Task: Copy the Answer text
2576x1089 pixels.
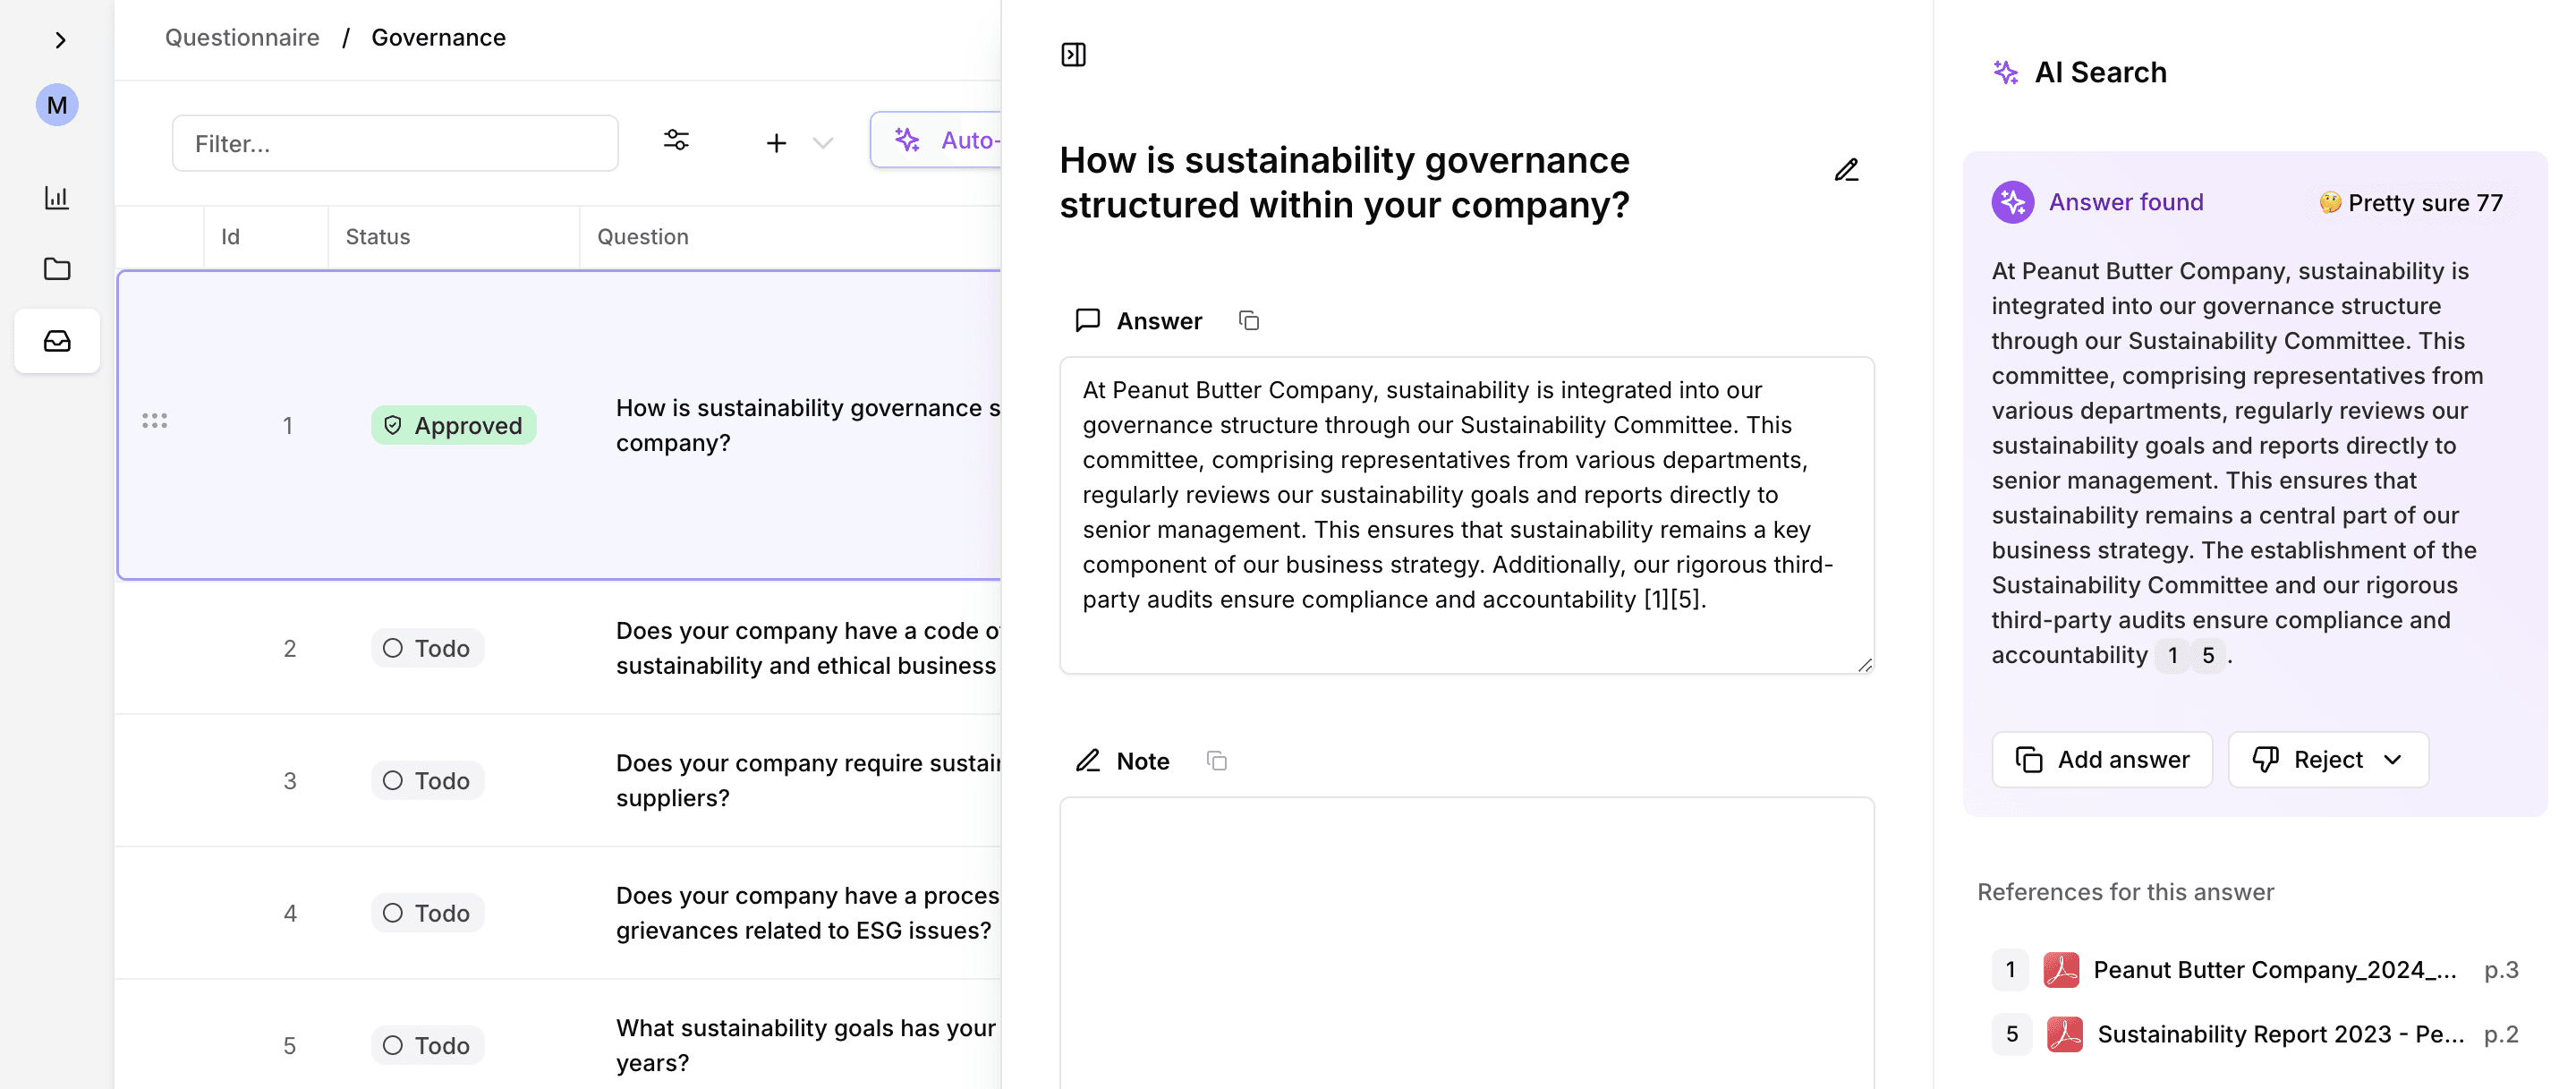Action: 1248,321
